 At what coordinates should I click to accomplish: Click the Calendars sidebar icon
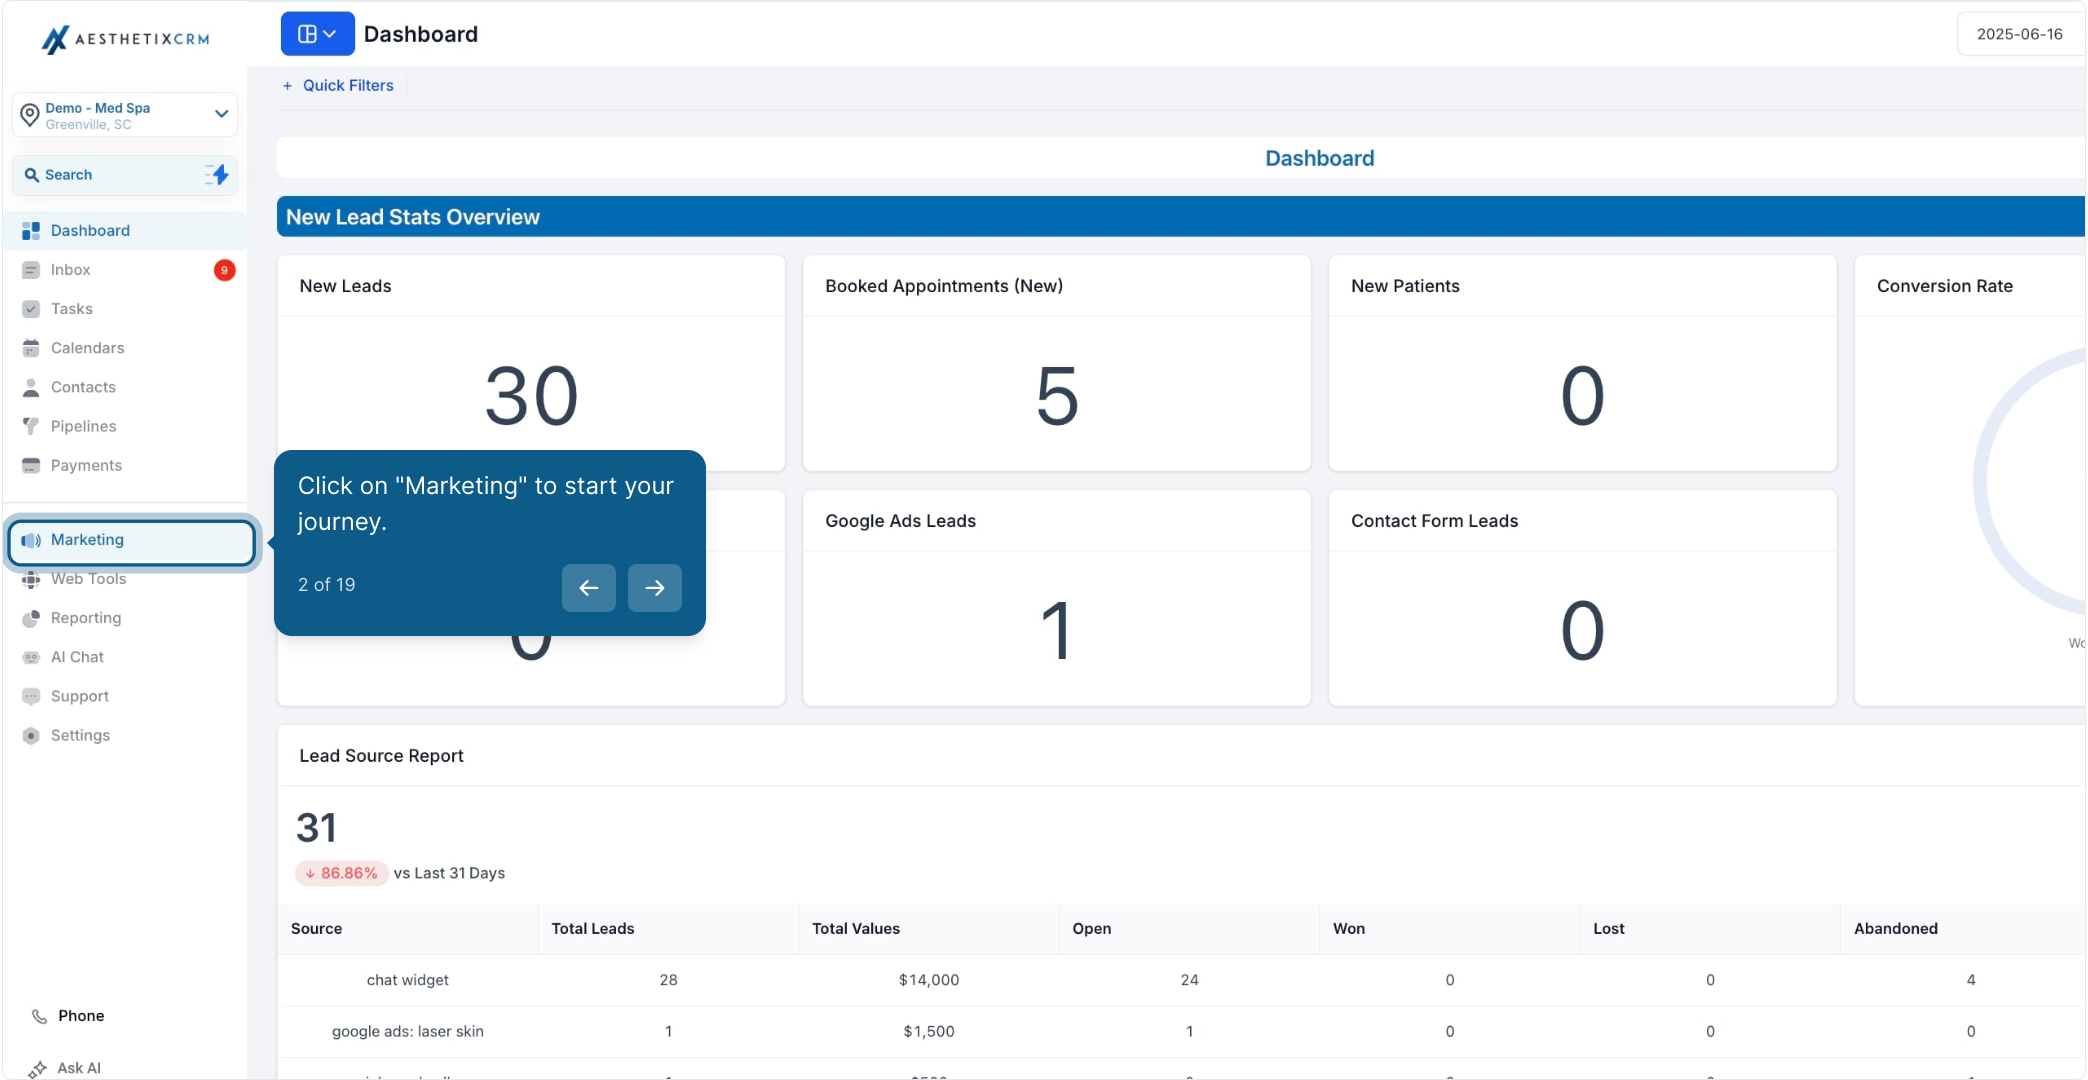31,348
